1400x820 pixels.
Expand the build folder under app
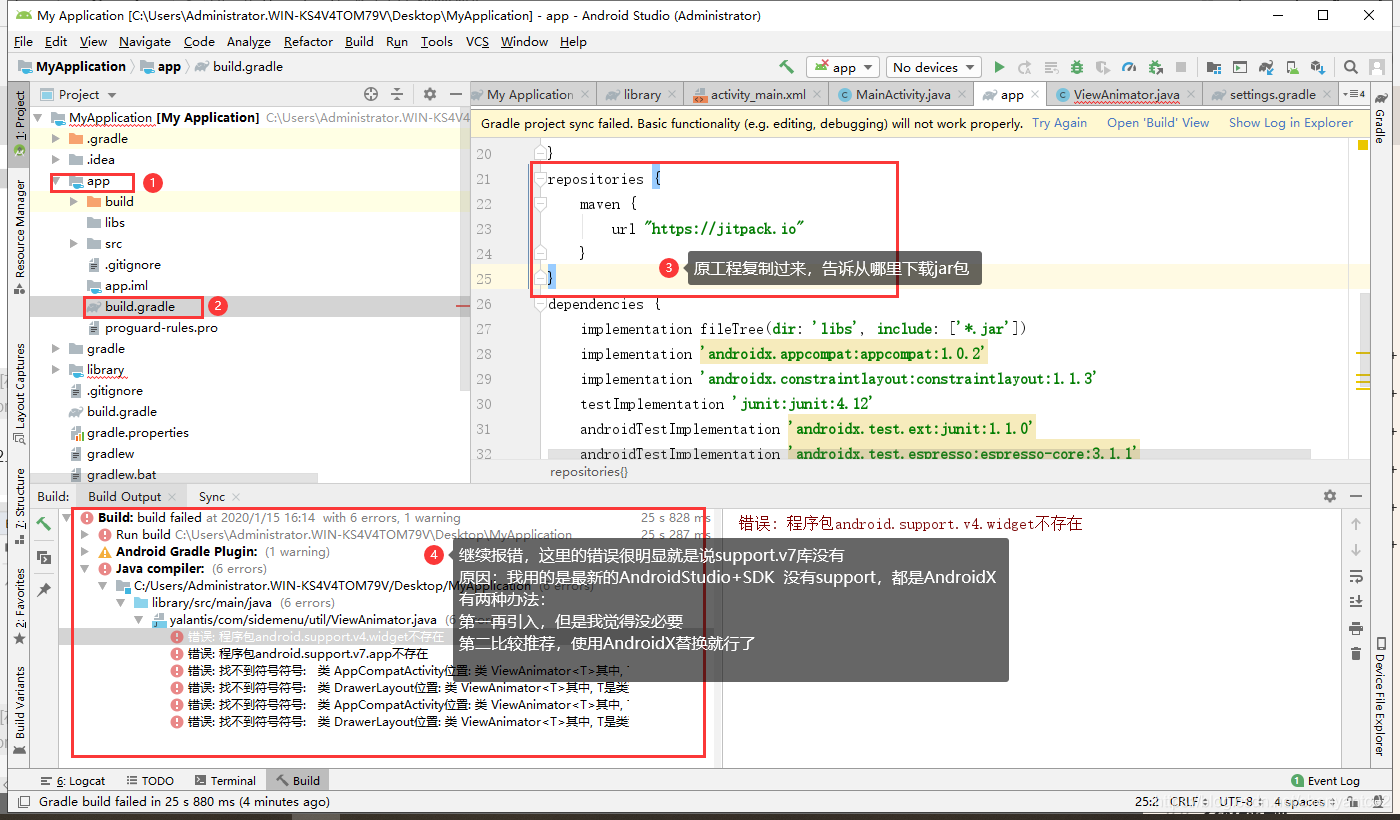pos(75,202)
